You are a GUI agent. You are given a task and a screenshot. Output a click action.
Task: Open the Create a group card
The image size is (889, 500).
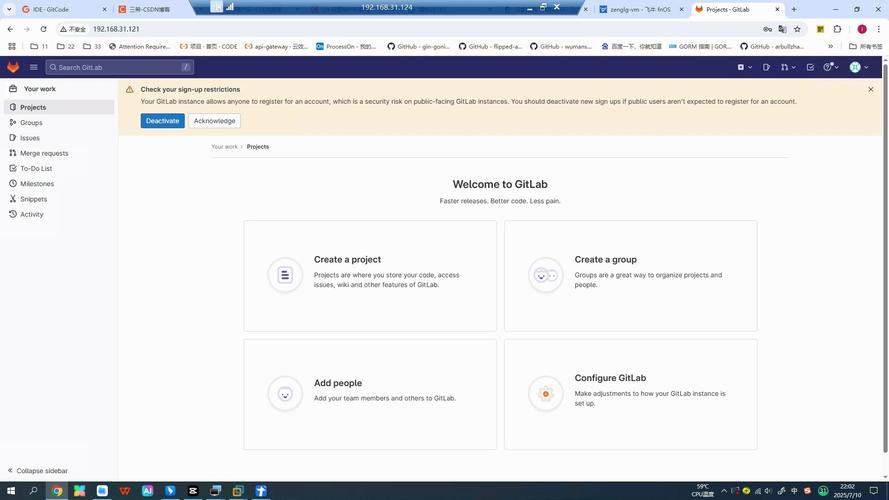(630, 276)
